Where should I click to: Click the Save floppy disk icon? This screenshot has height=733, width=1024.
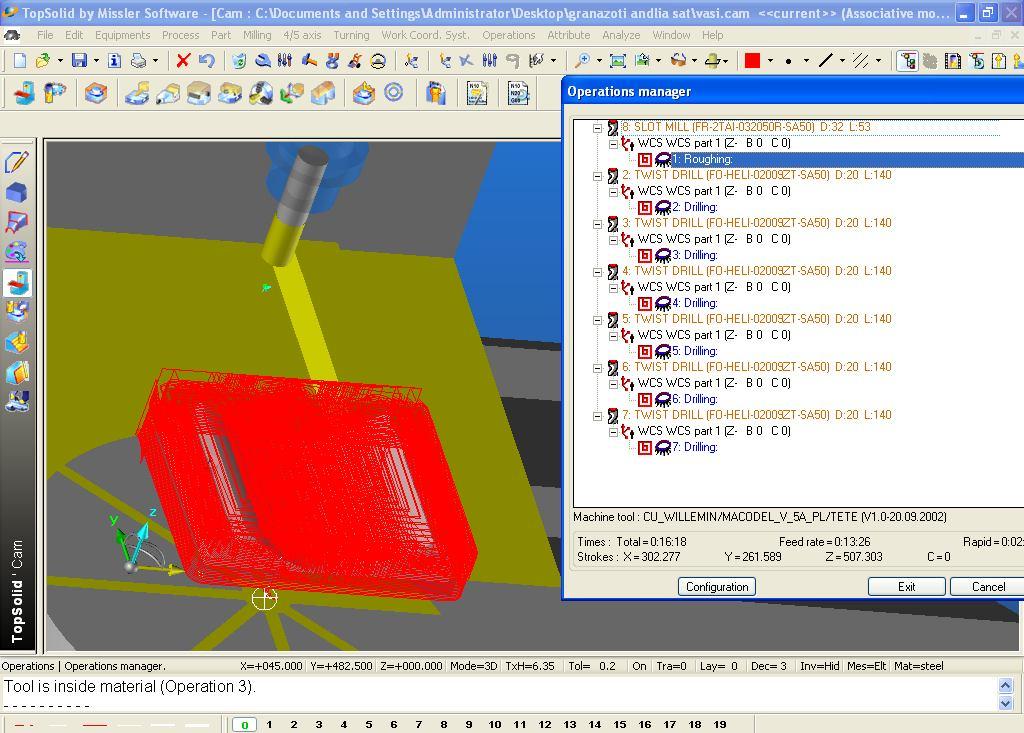[x=79, y=61]
